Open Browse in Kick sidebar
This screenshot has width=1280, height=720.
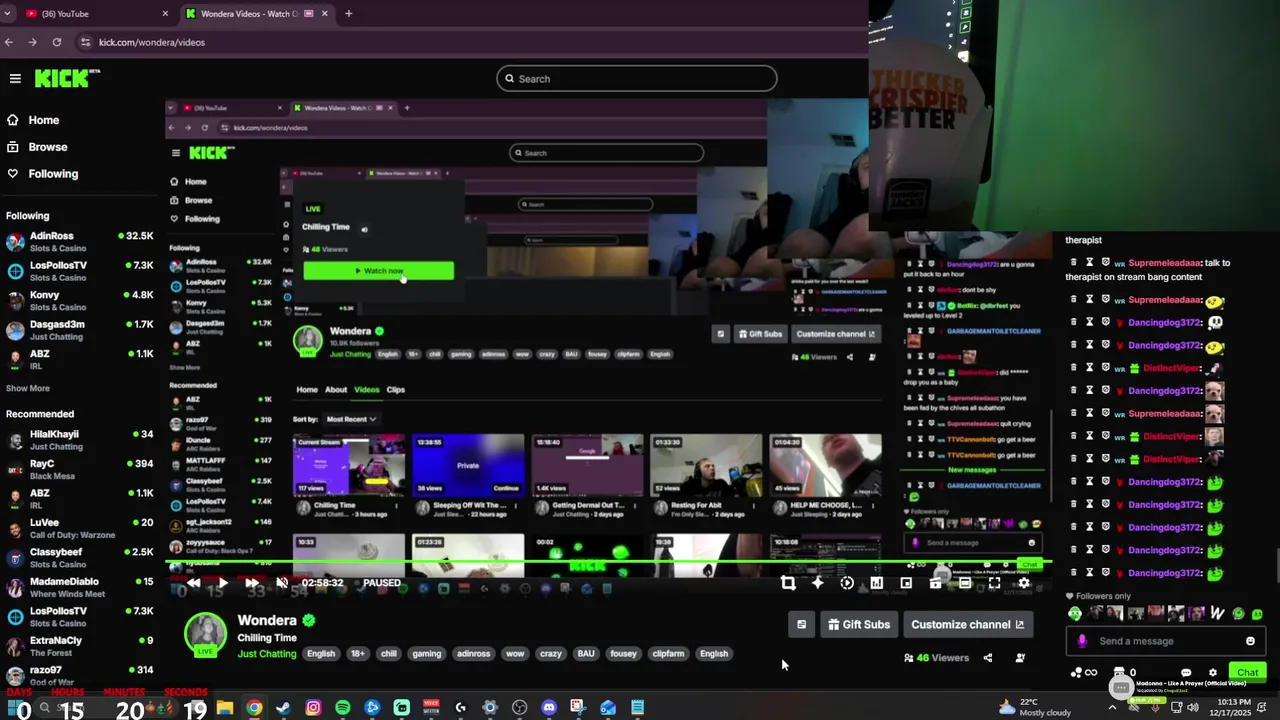[x=48, y=147]
